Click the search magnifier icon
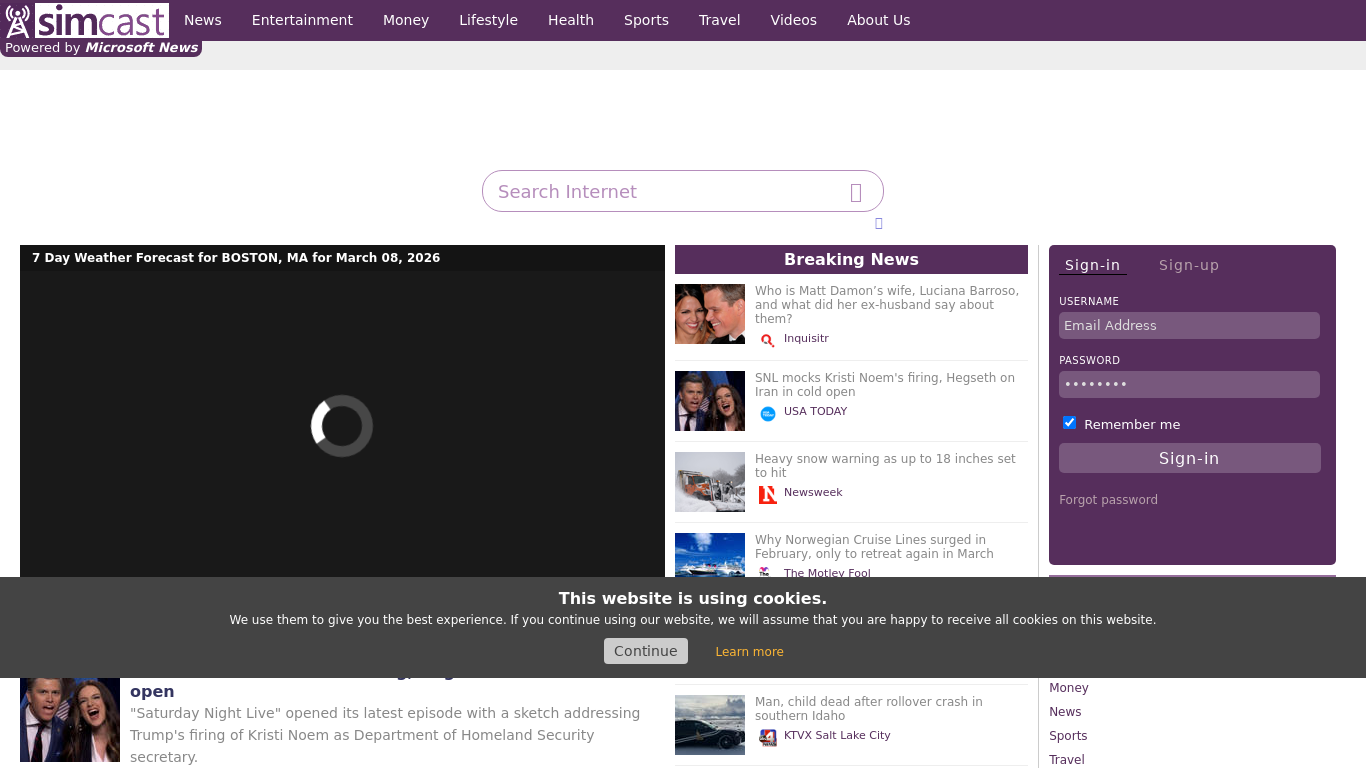Image resolution: width=1366 pixels, height=768 pixels. pos(856,192)
